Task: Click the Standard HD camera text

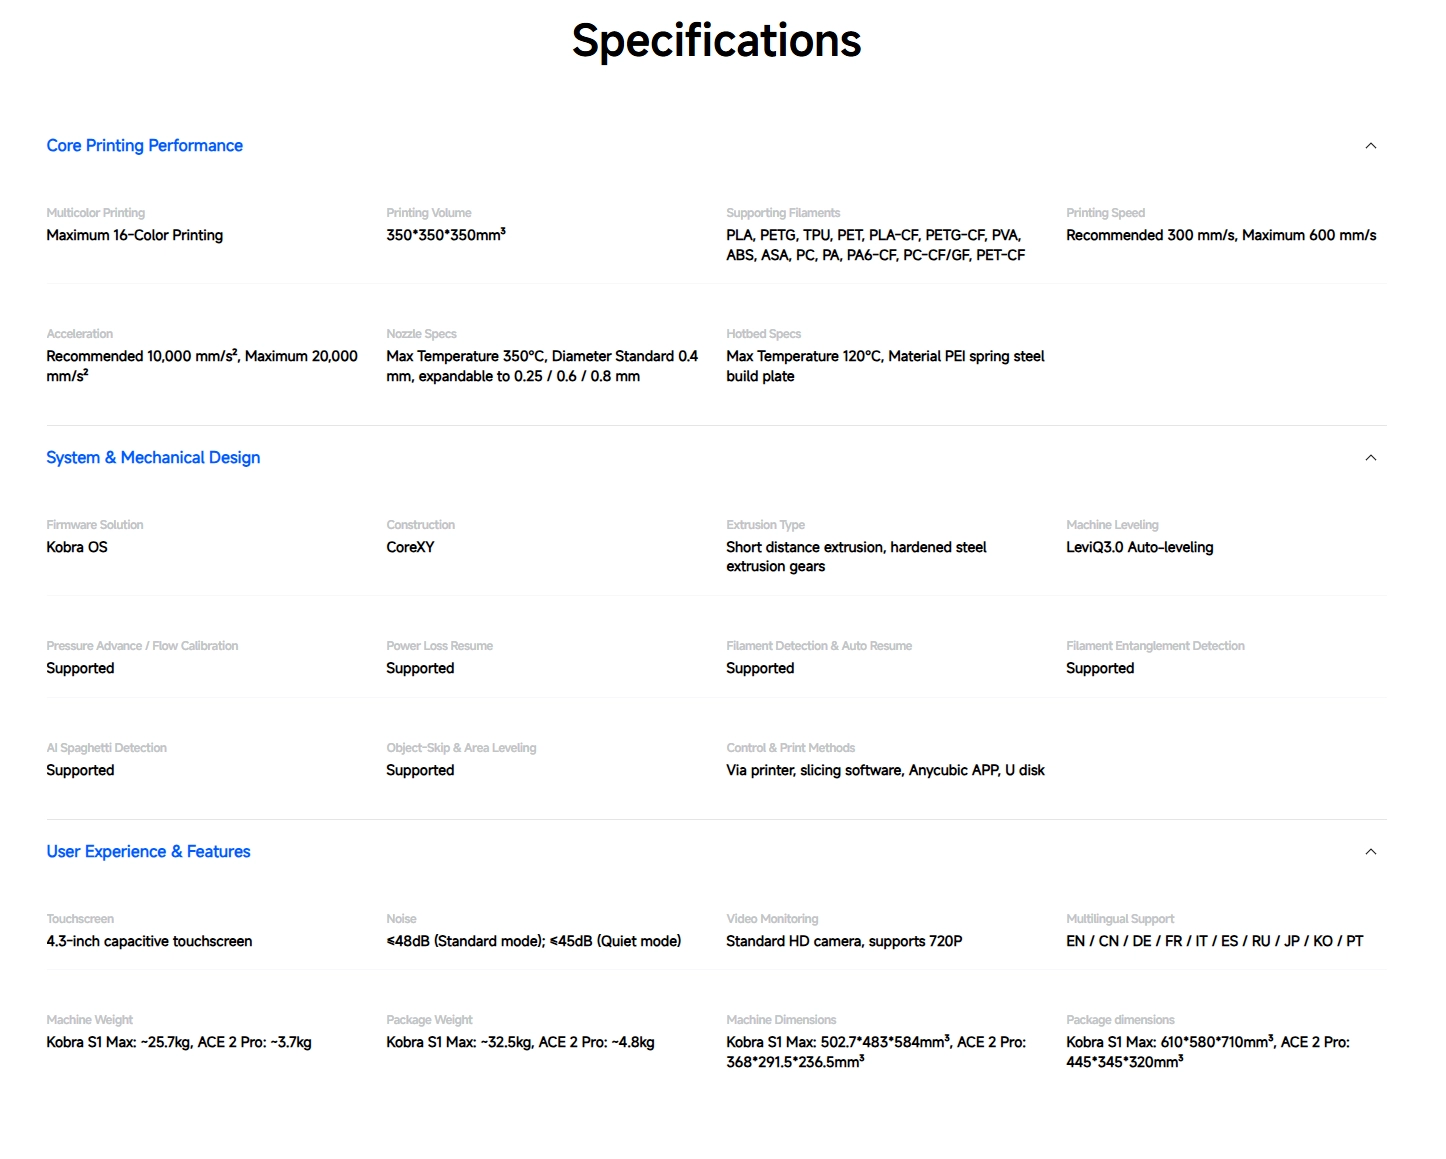Action: pos(844,942)
